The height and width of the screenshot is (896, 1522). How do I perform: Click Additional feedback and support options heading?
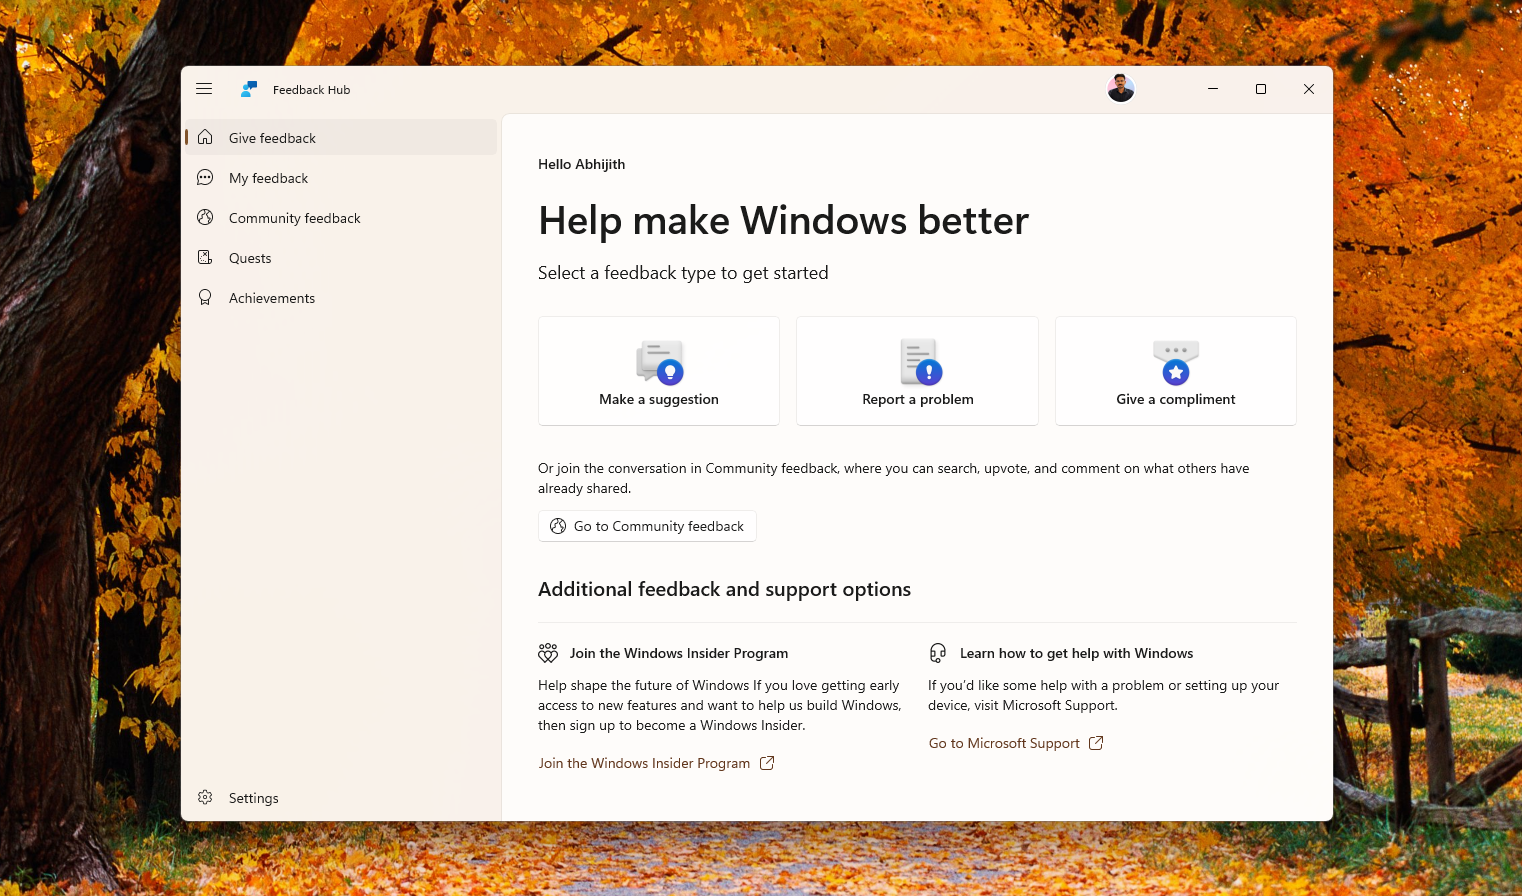pyautogui.click(x=724, y=590)
